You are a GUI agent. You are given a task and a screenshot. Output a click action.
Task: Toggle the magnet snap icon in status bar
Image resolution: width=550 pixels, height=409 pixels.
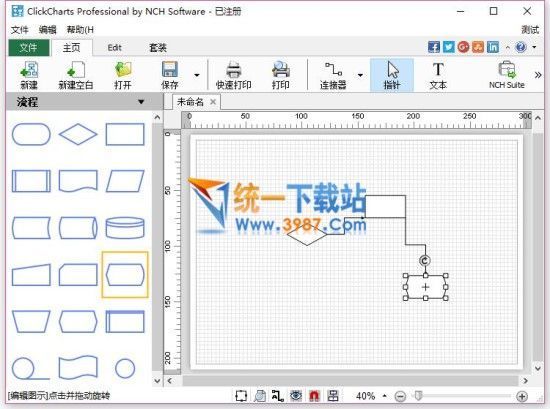pyautogui.click(x=314, y=396)
